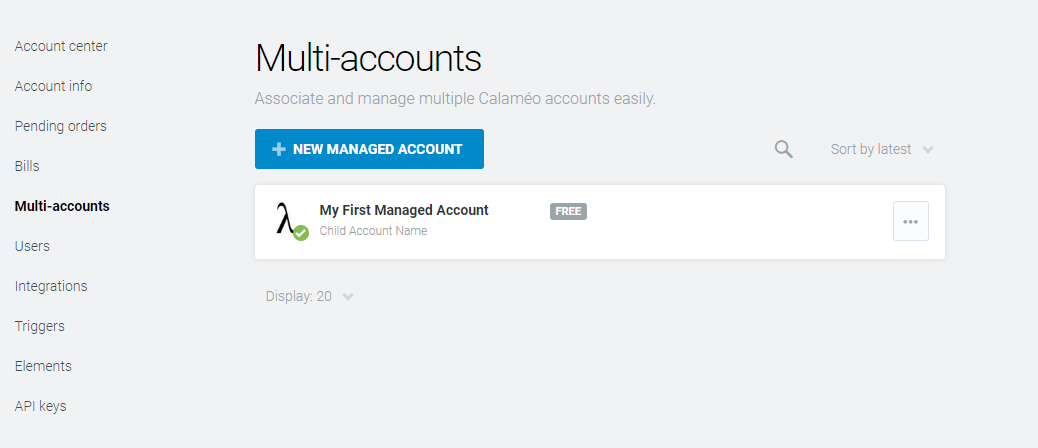Viewport: 1038px width, 448px height.
Task: Expand the Display: 20 selector
Action: pyautogui.click(x=309, y=296)
